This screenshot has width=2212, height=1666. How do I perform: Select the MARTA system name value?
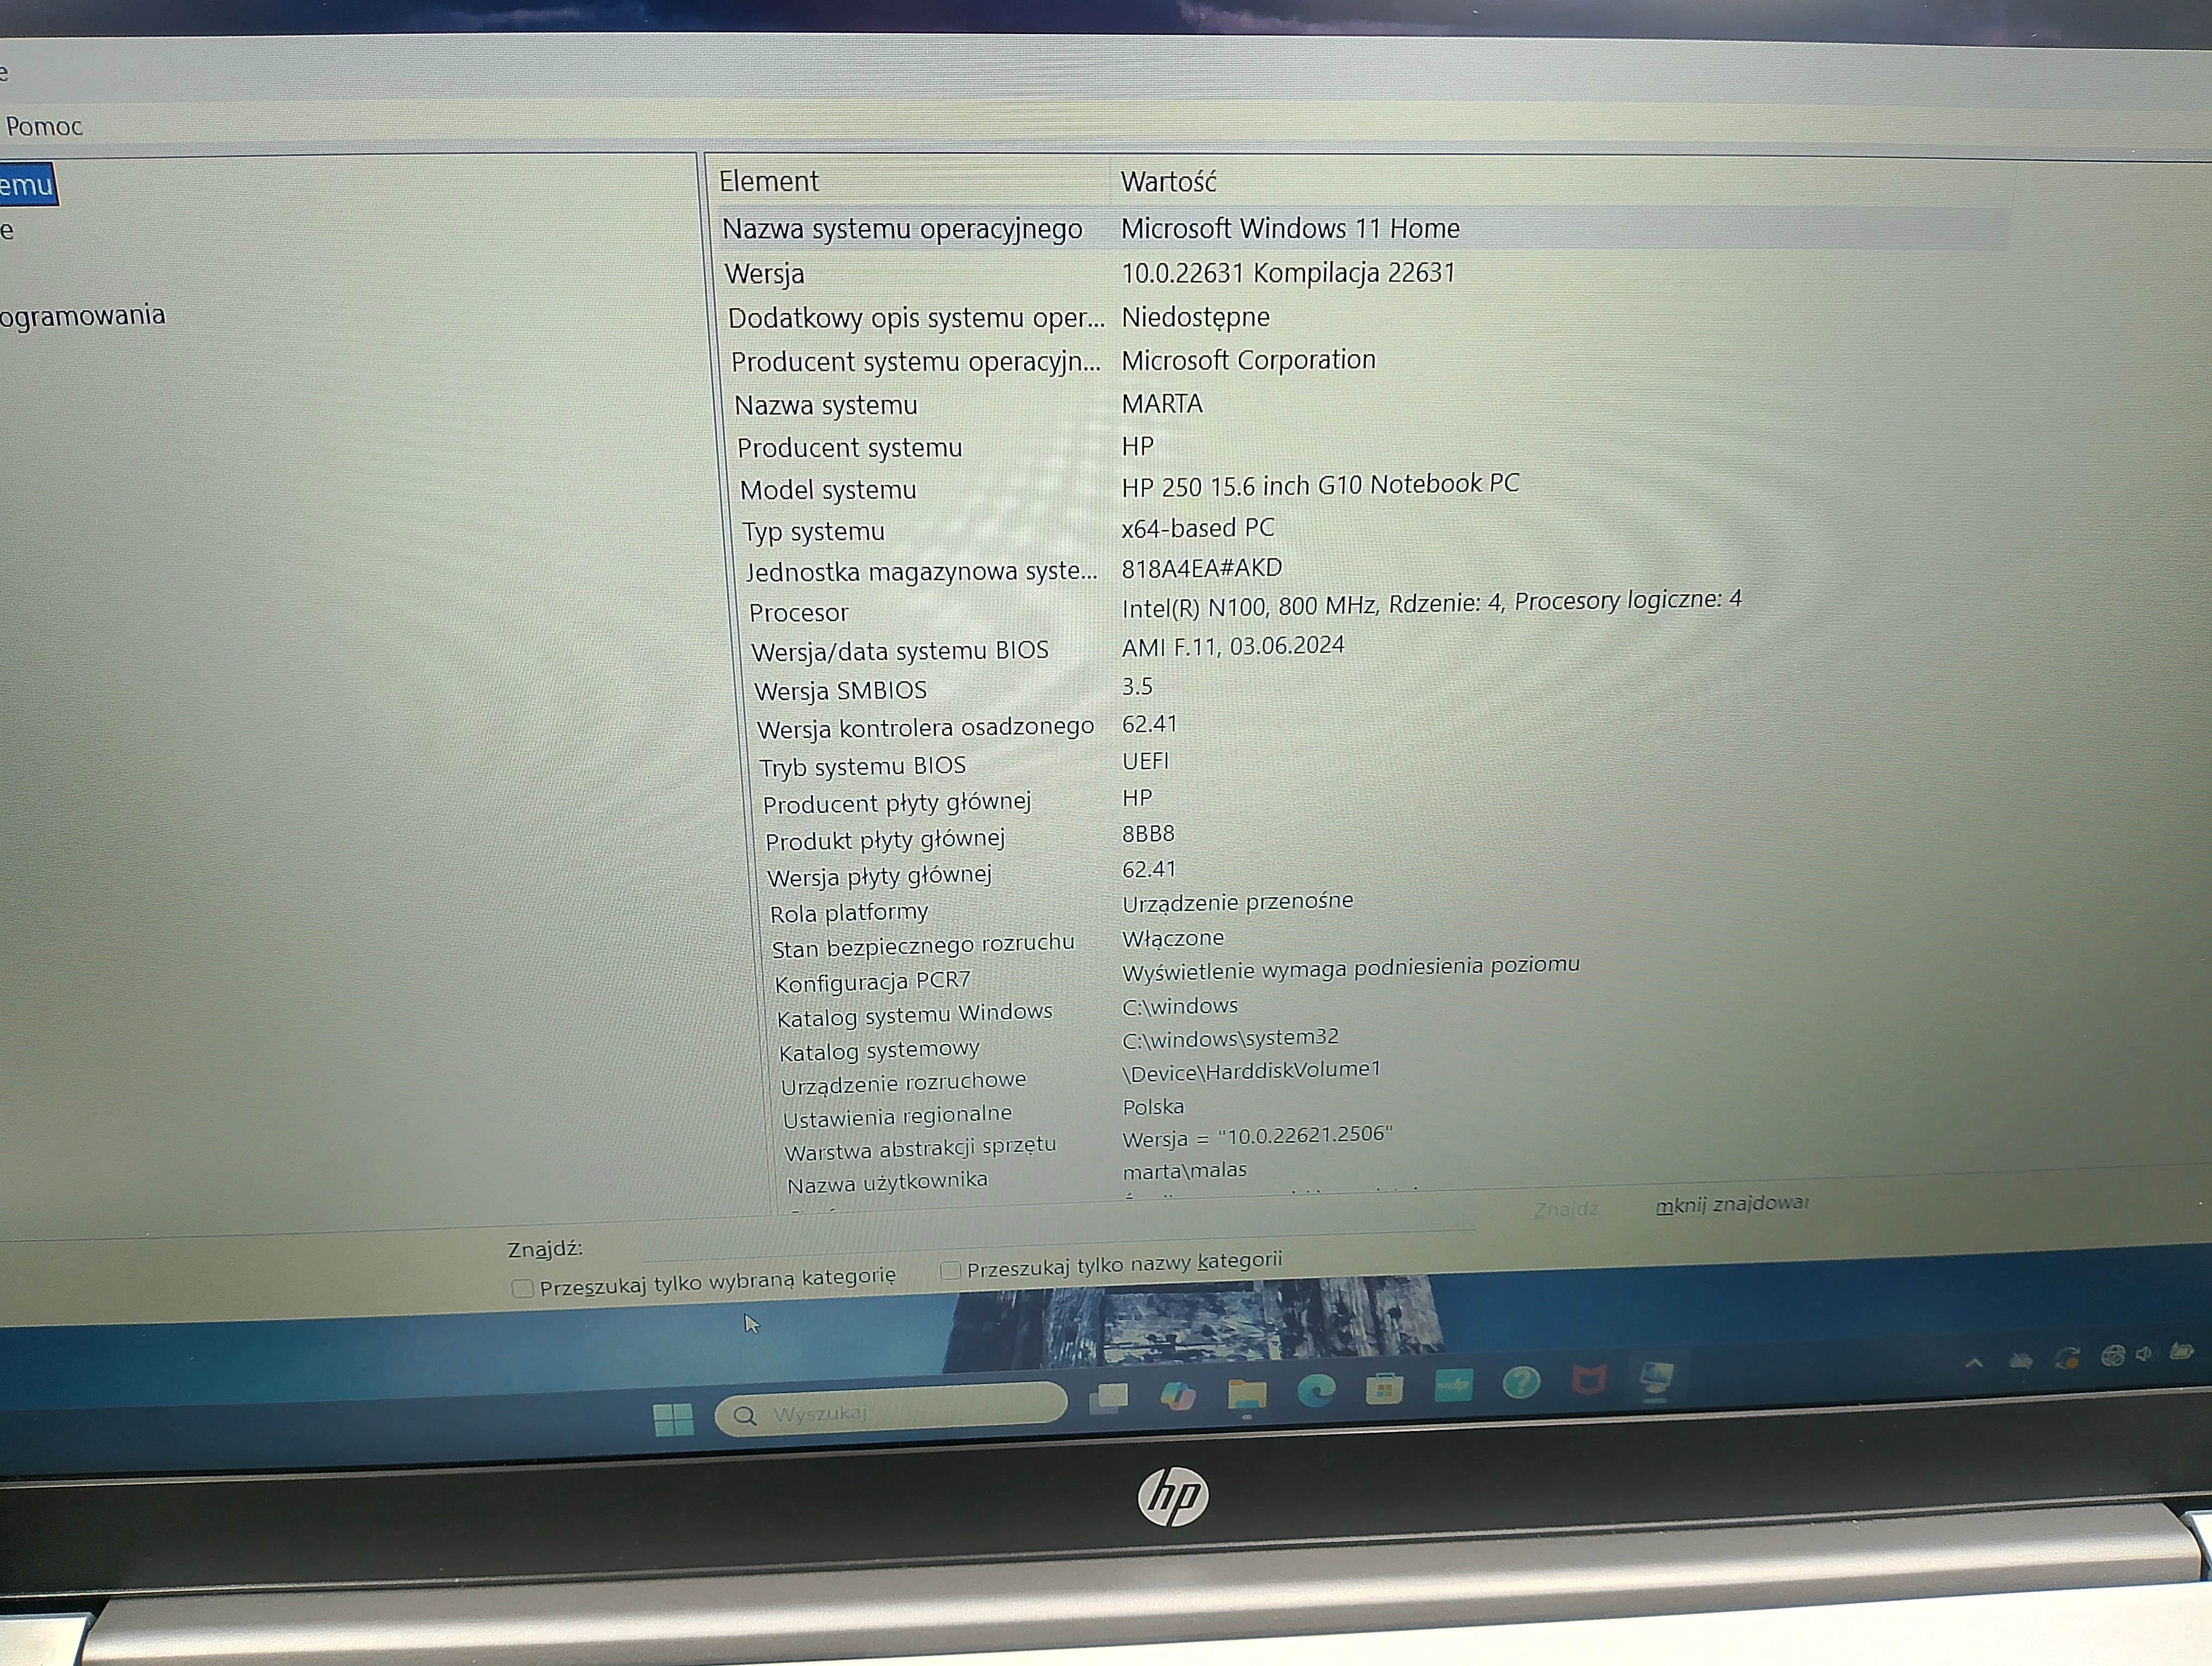pos(1162,404)
